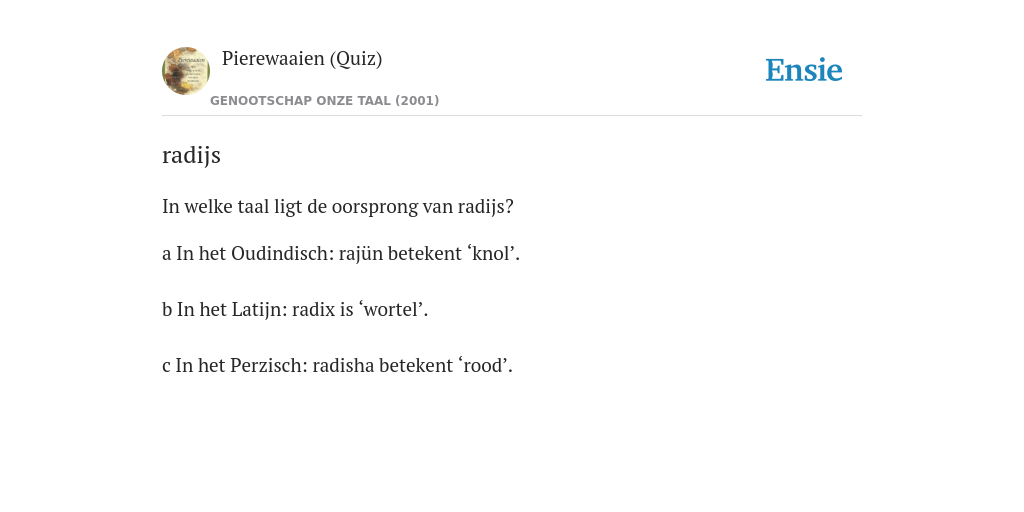Choose answer a, Oudindisch rajün
The height and width of the screenshot is (512, 1024).
[x=341, y=253]
